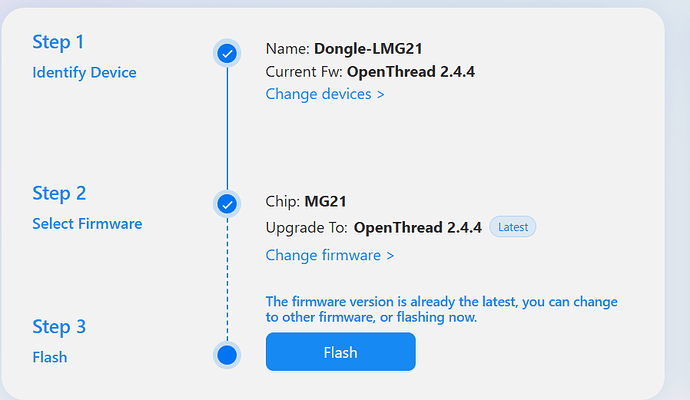This screenshot has height=400, width=690.
Task: Click the dashed progress line above Step 3
Action: tap(227, 280)
